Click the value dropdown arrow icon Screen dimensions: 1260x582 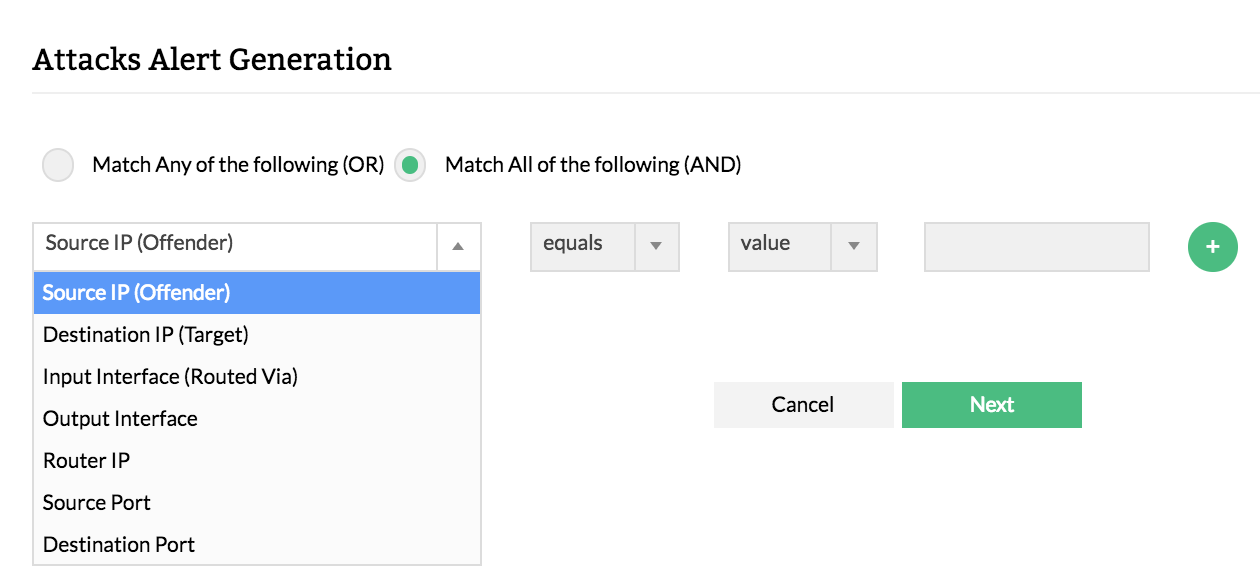[x=854, y=246]
